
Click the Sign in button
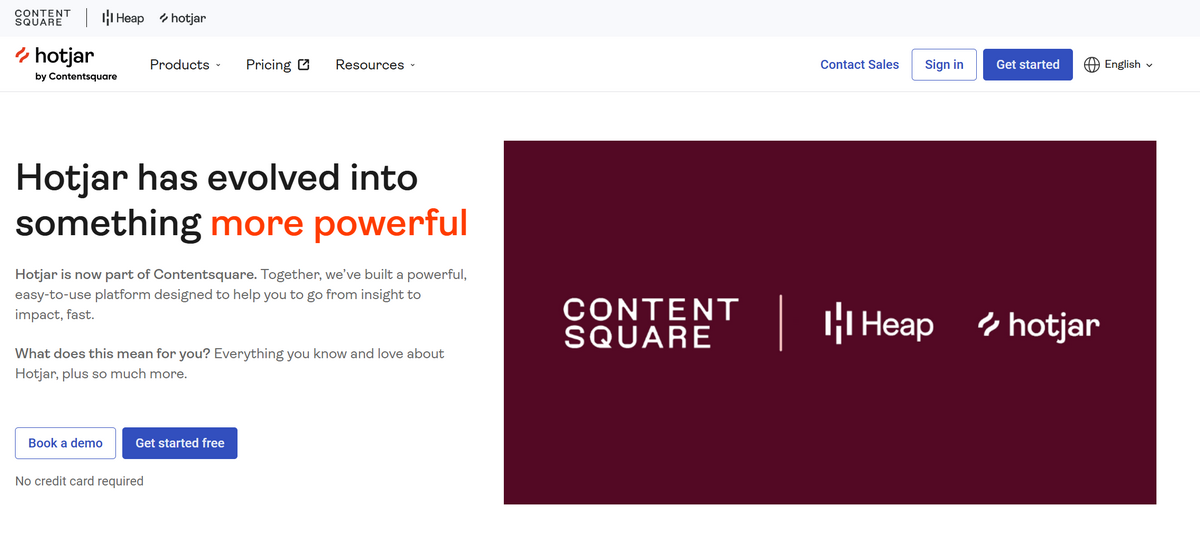tap(944, 65)
